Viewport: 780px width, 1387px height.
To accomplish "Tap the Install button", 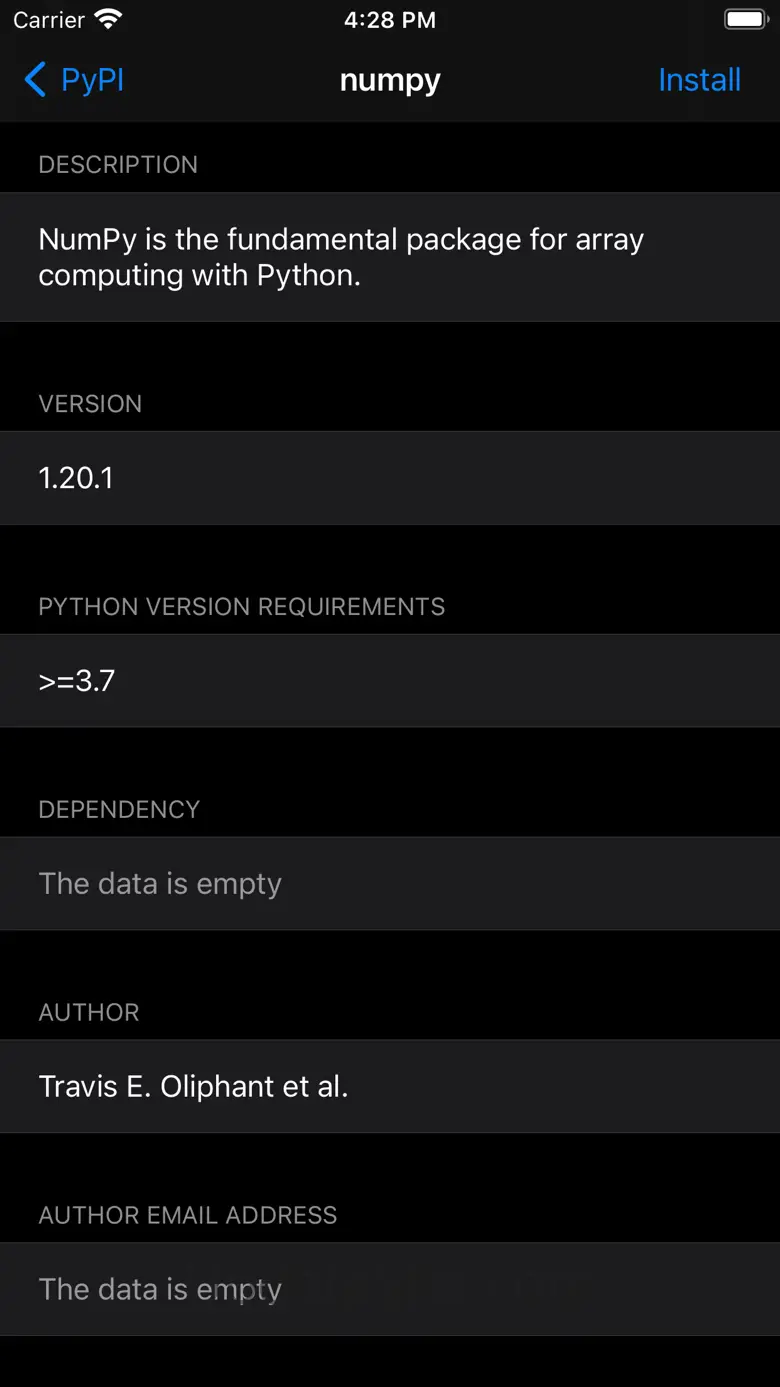I will click(x=699, y=80).
